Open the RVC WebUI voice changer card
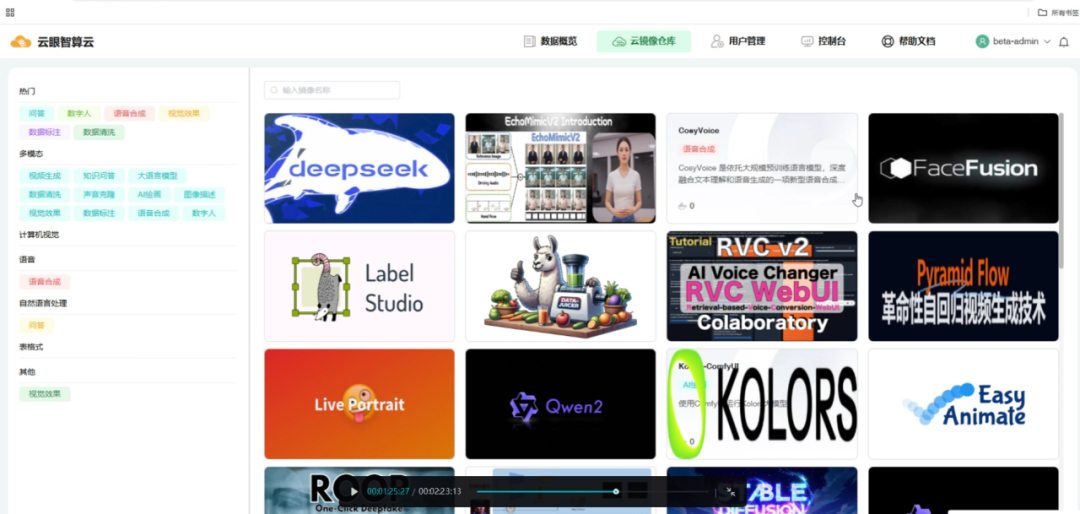The height and width of the screenshot is (514, 1080). (762, 286)
